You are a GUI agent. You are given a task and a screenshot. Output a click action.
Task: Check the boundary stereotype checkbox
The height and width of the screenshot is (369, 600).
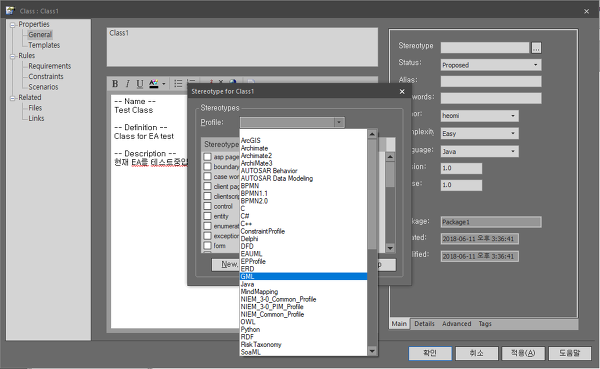[207, 167]
